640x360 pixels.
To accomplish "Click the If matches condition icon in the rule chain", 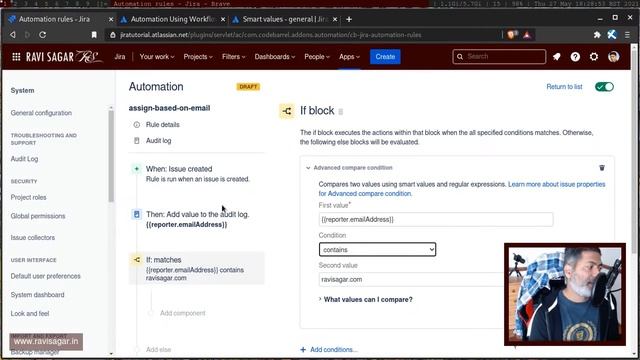I will (x=137, y=260).
